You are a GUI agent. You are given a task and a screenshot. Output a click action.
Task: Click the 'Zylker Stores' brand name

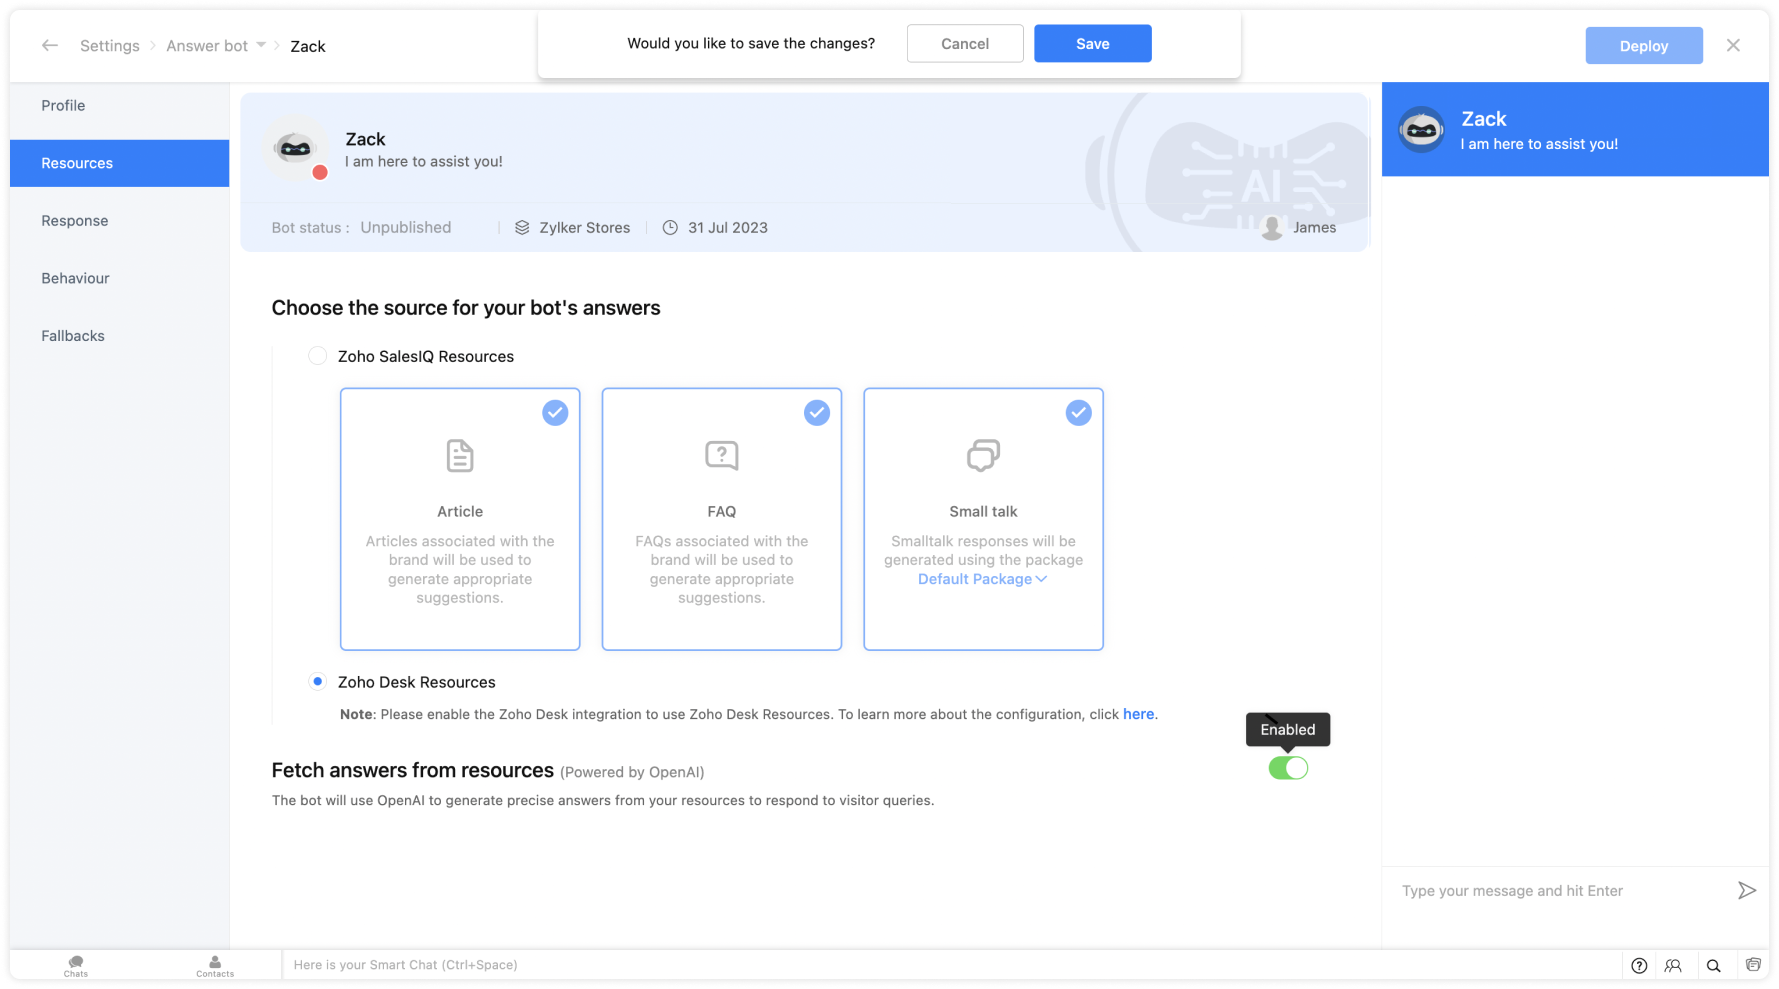585,228
